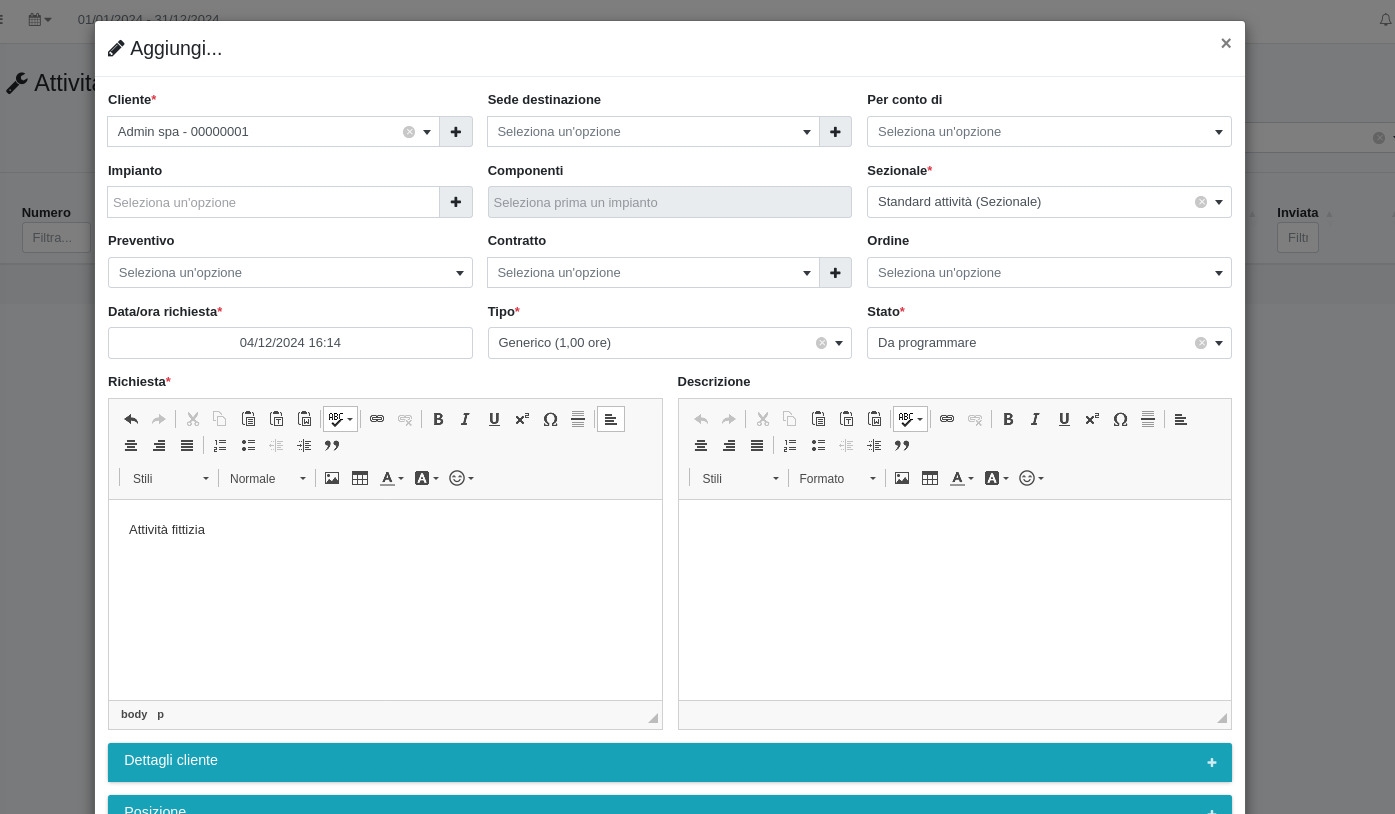Toggle bold in the Richiesta editor
The width and height of the screenshot is (1395, 814).
point(438,419)
